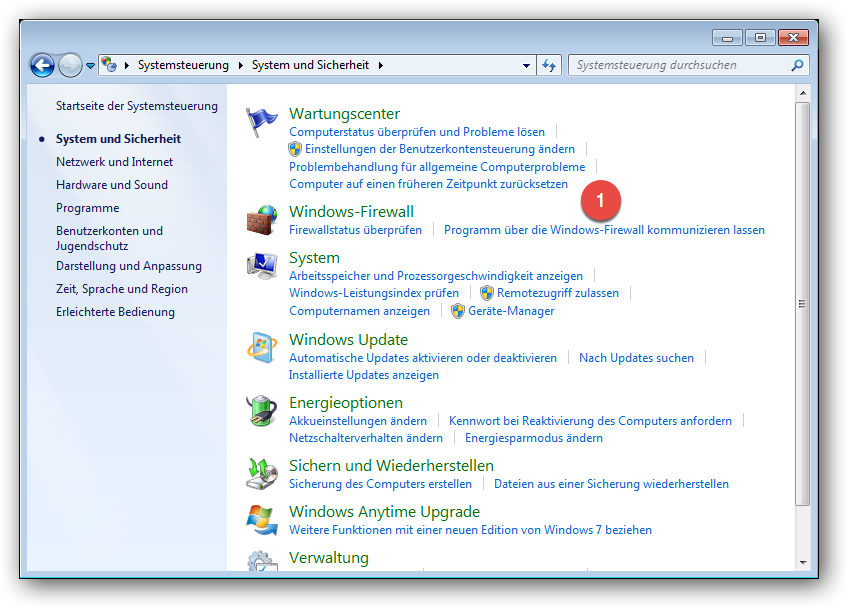Click Arbeitsspeicher und Prozessorgeschwindigkeit anzeigen
This screenshot has width=848, height=608.
coord(436,276)
